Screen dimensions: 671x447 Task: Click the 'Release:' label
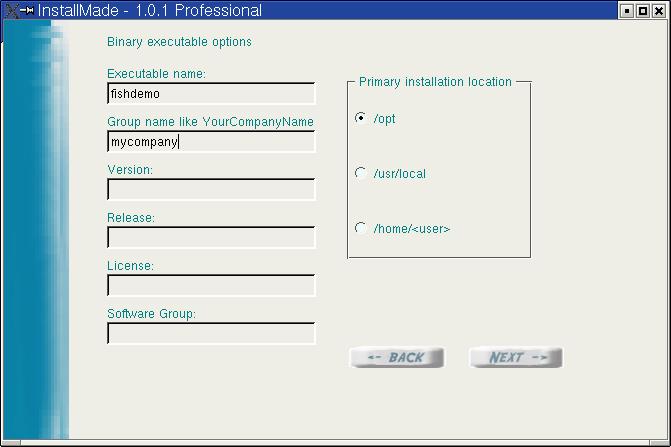click(131, 218)
